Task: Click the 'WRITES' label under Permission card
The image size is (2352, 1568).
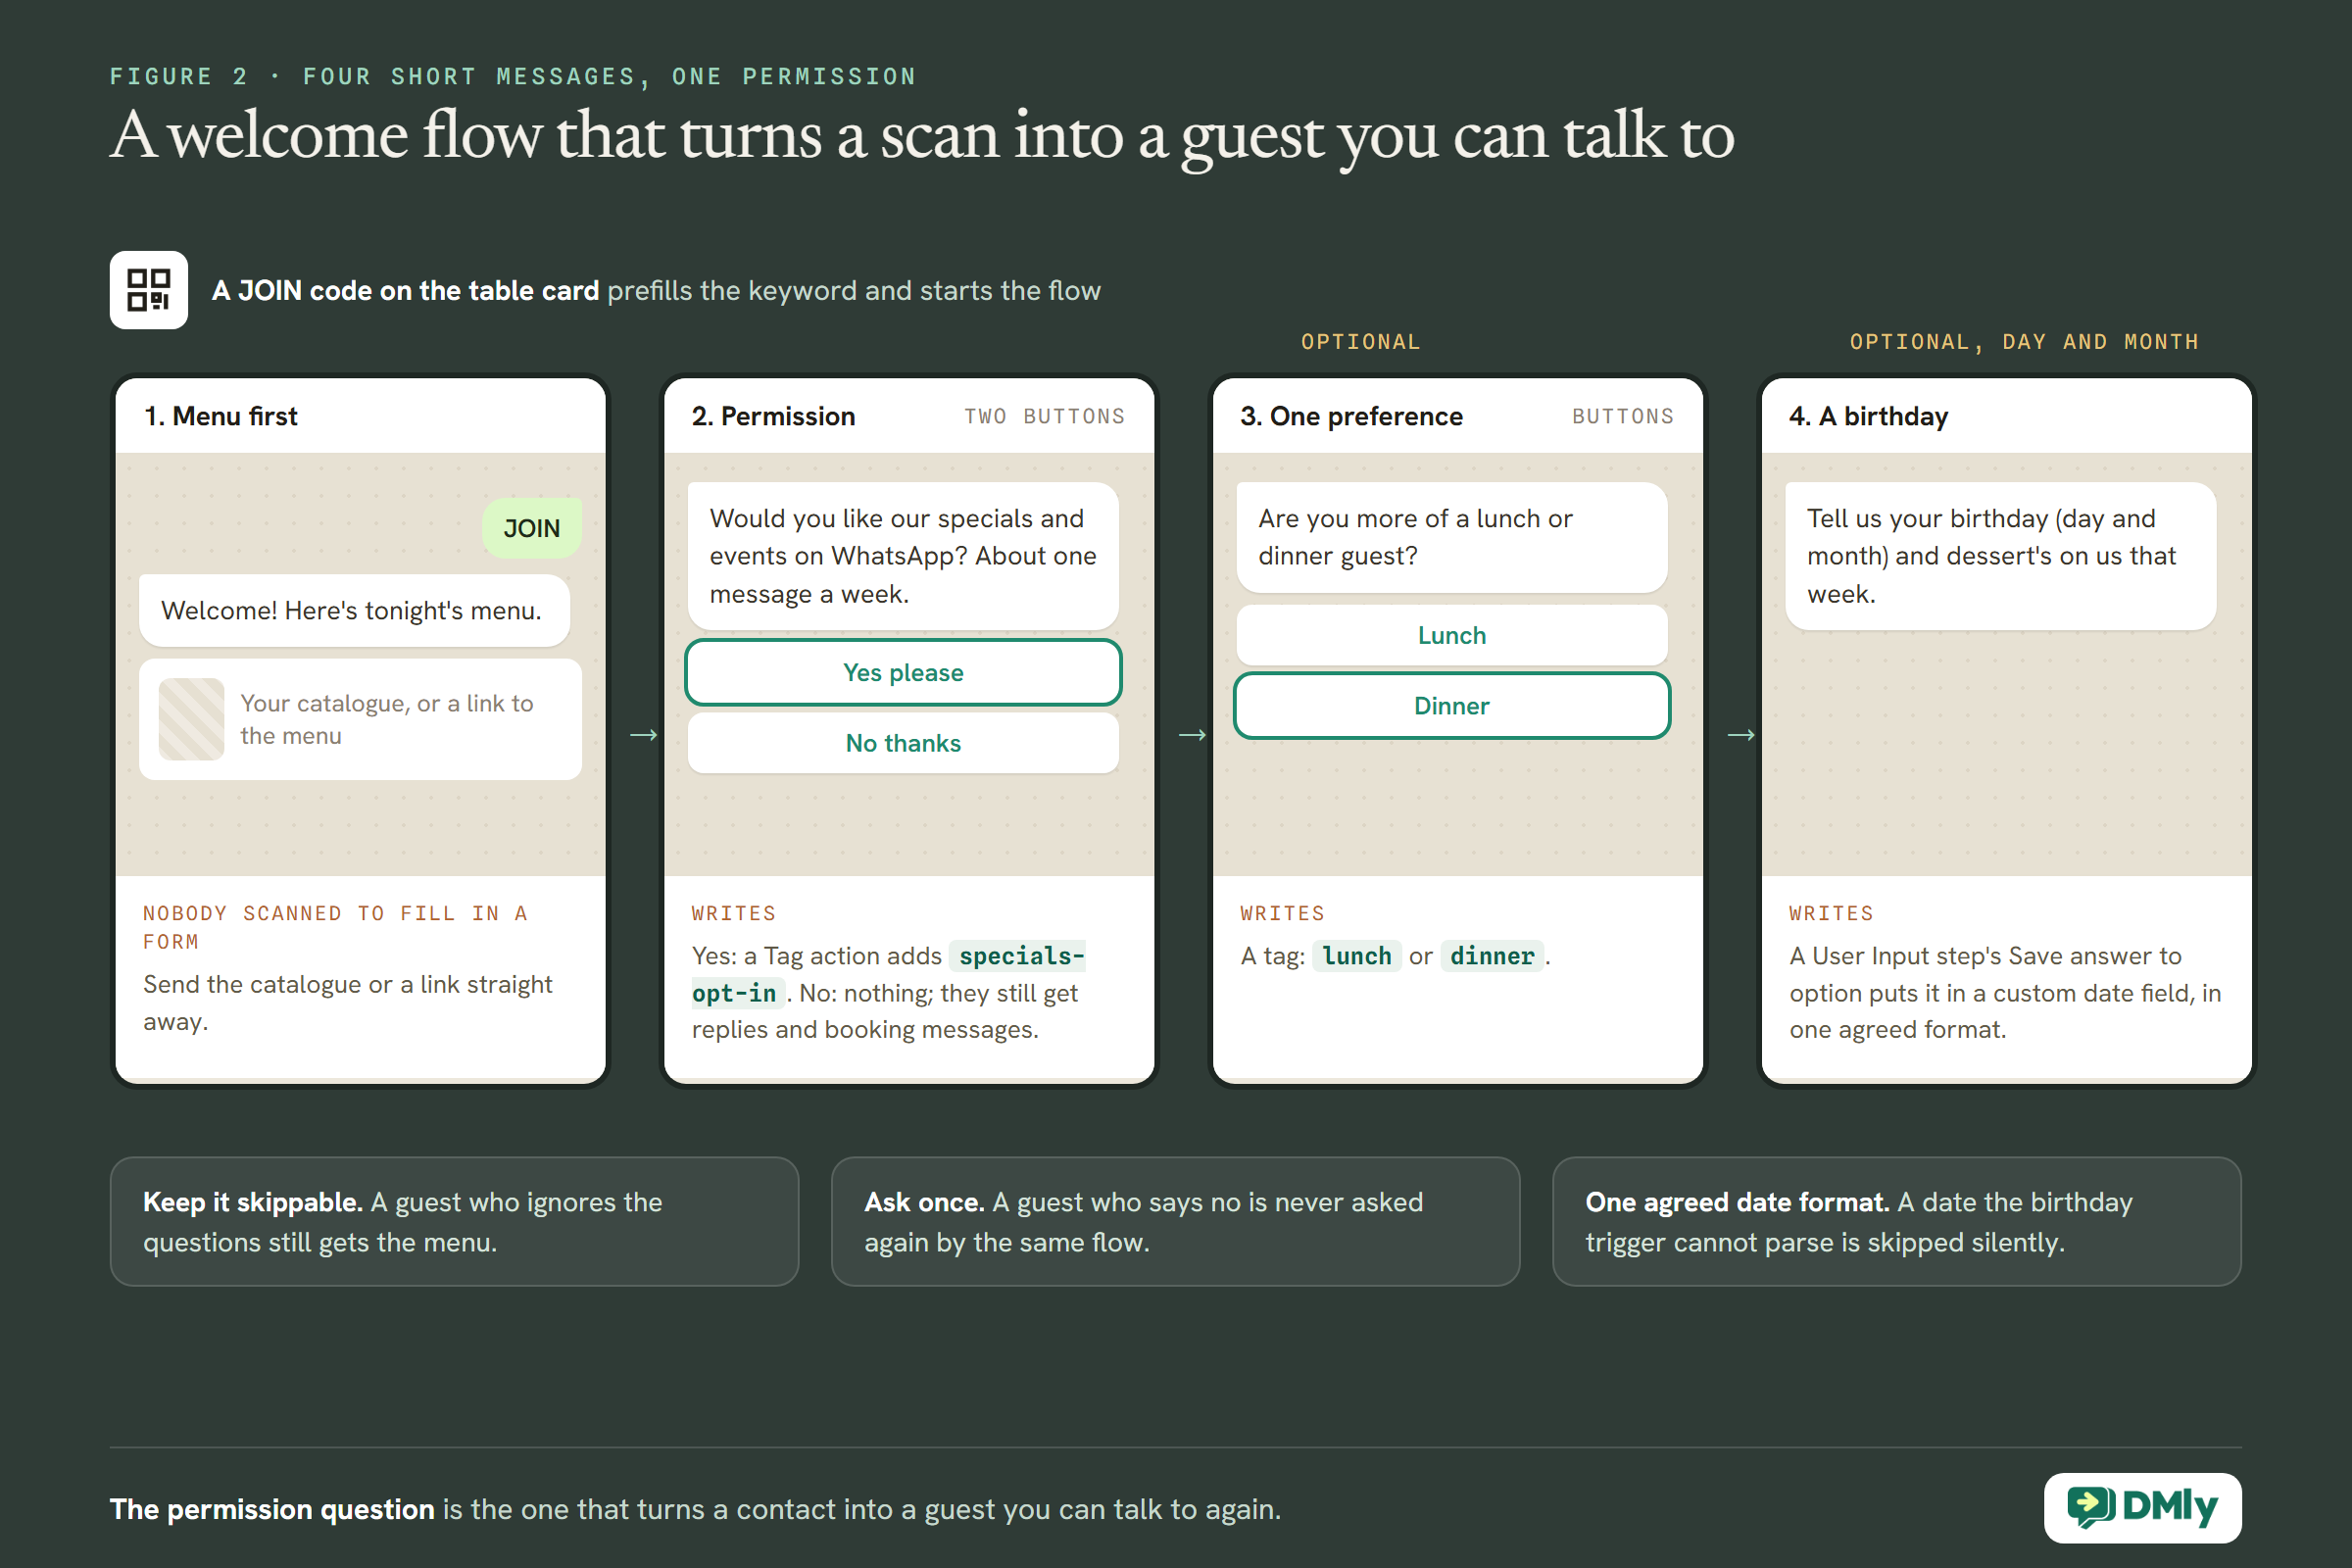Action: (733, 913)
